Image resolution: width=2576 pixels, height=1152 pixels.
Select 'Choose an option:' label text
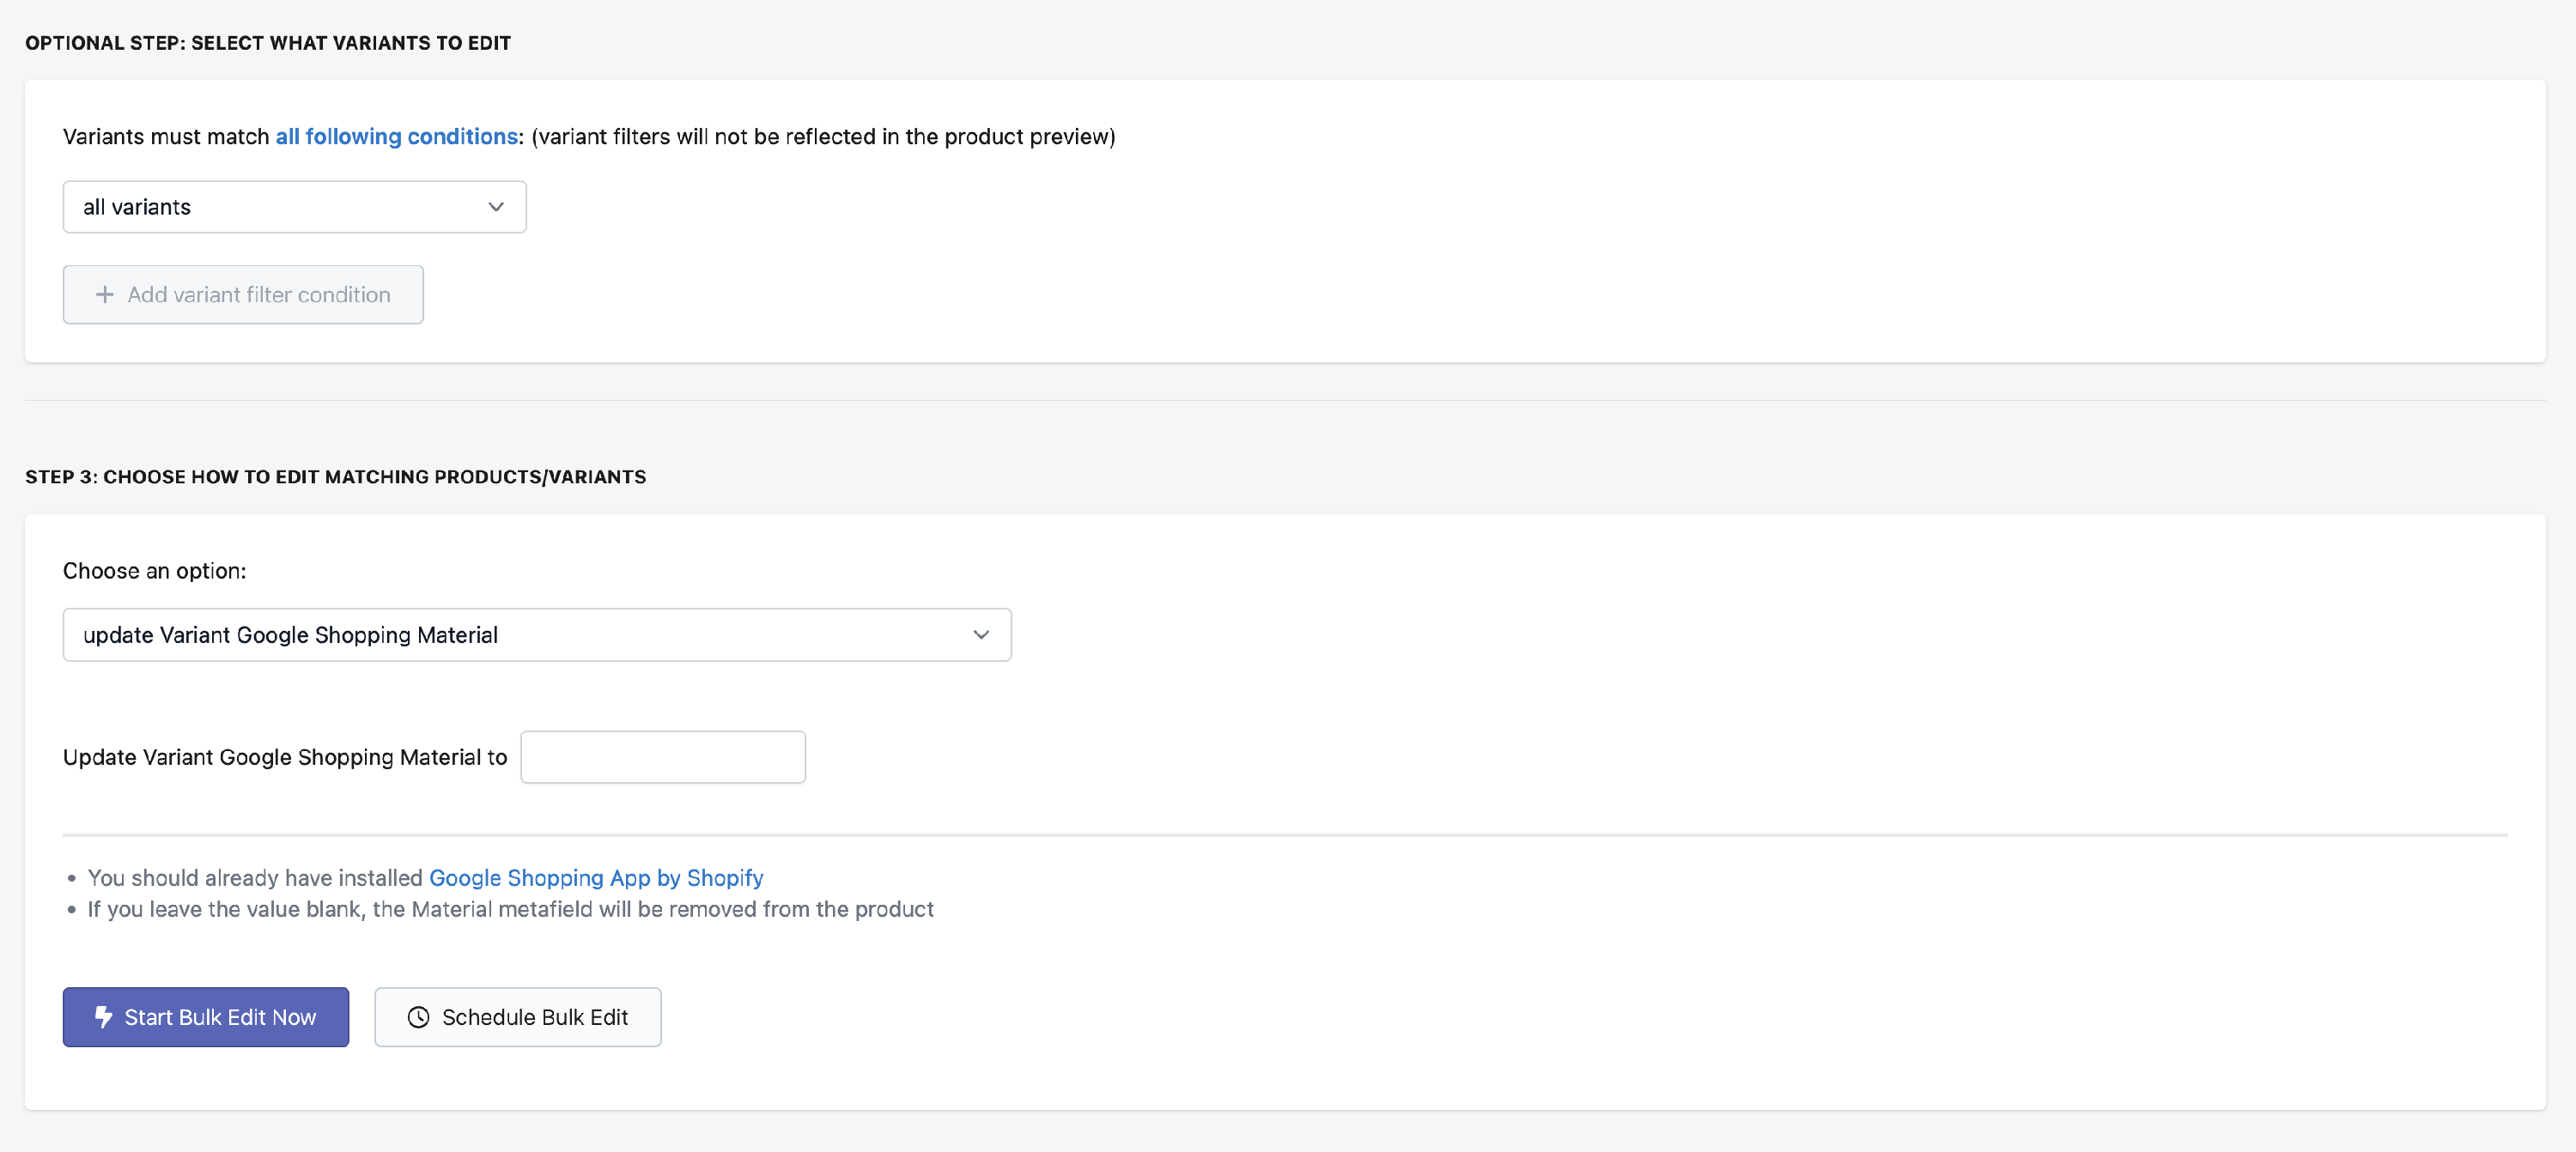pyautogui.click(x=154, y=571)
